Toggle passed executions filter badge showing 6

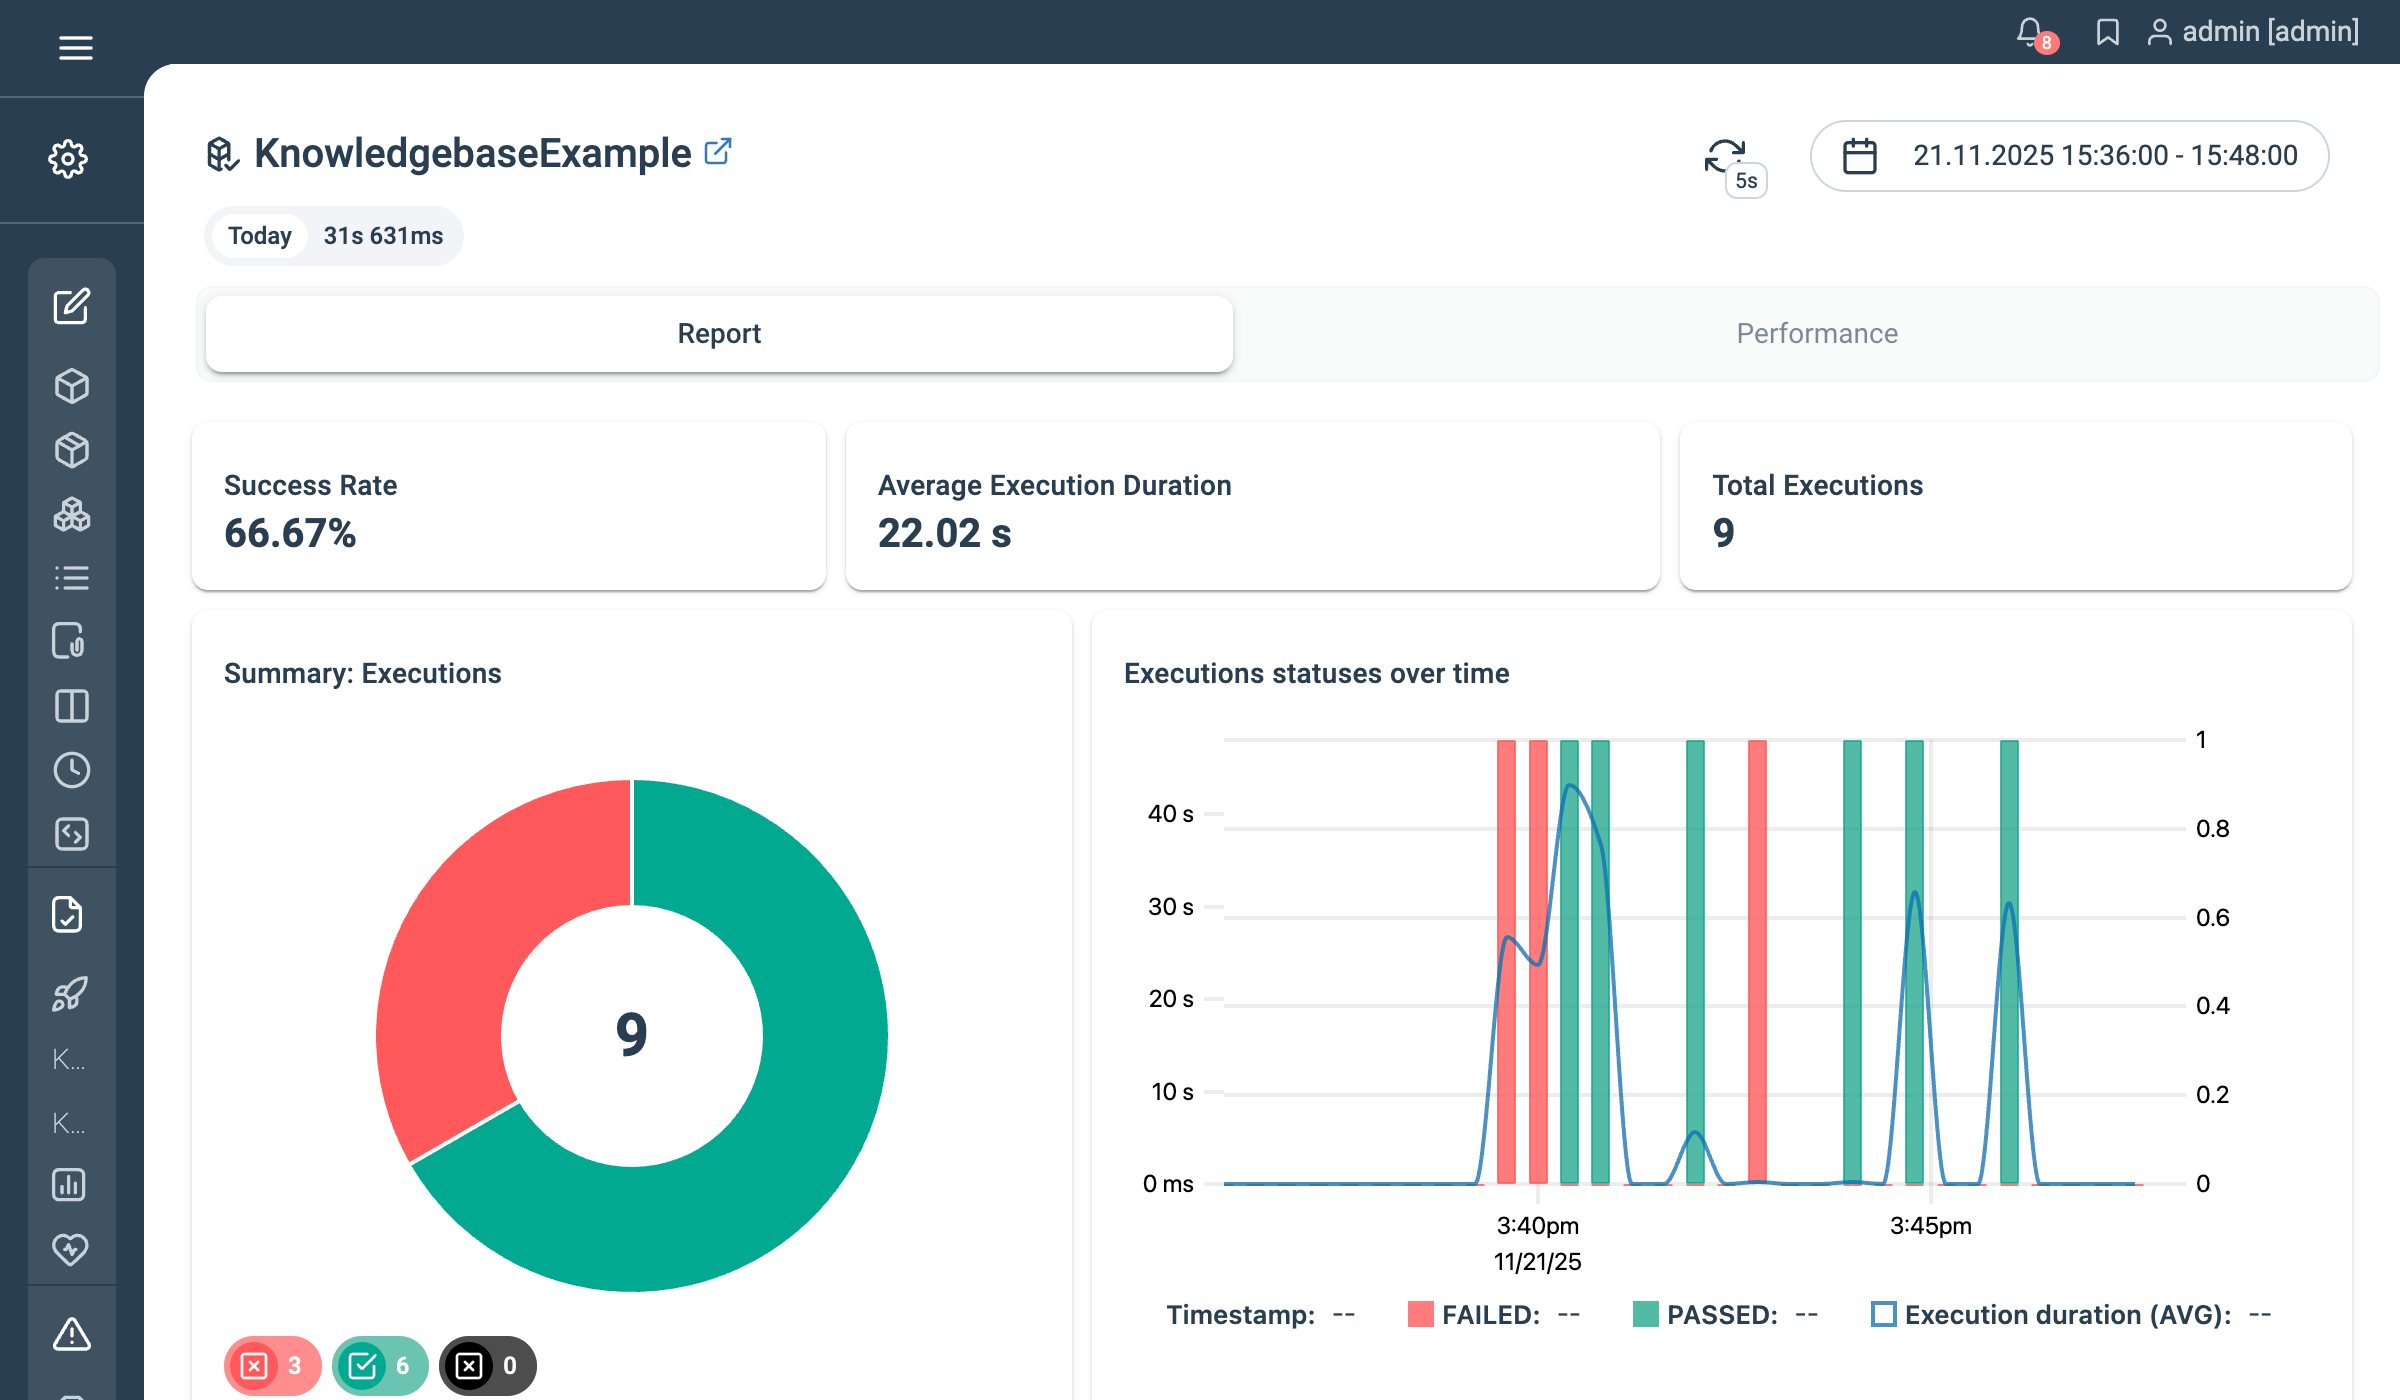coord(380,1366)
